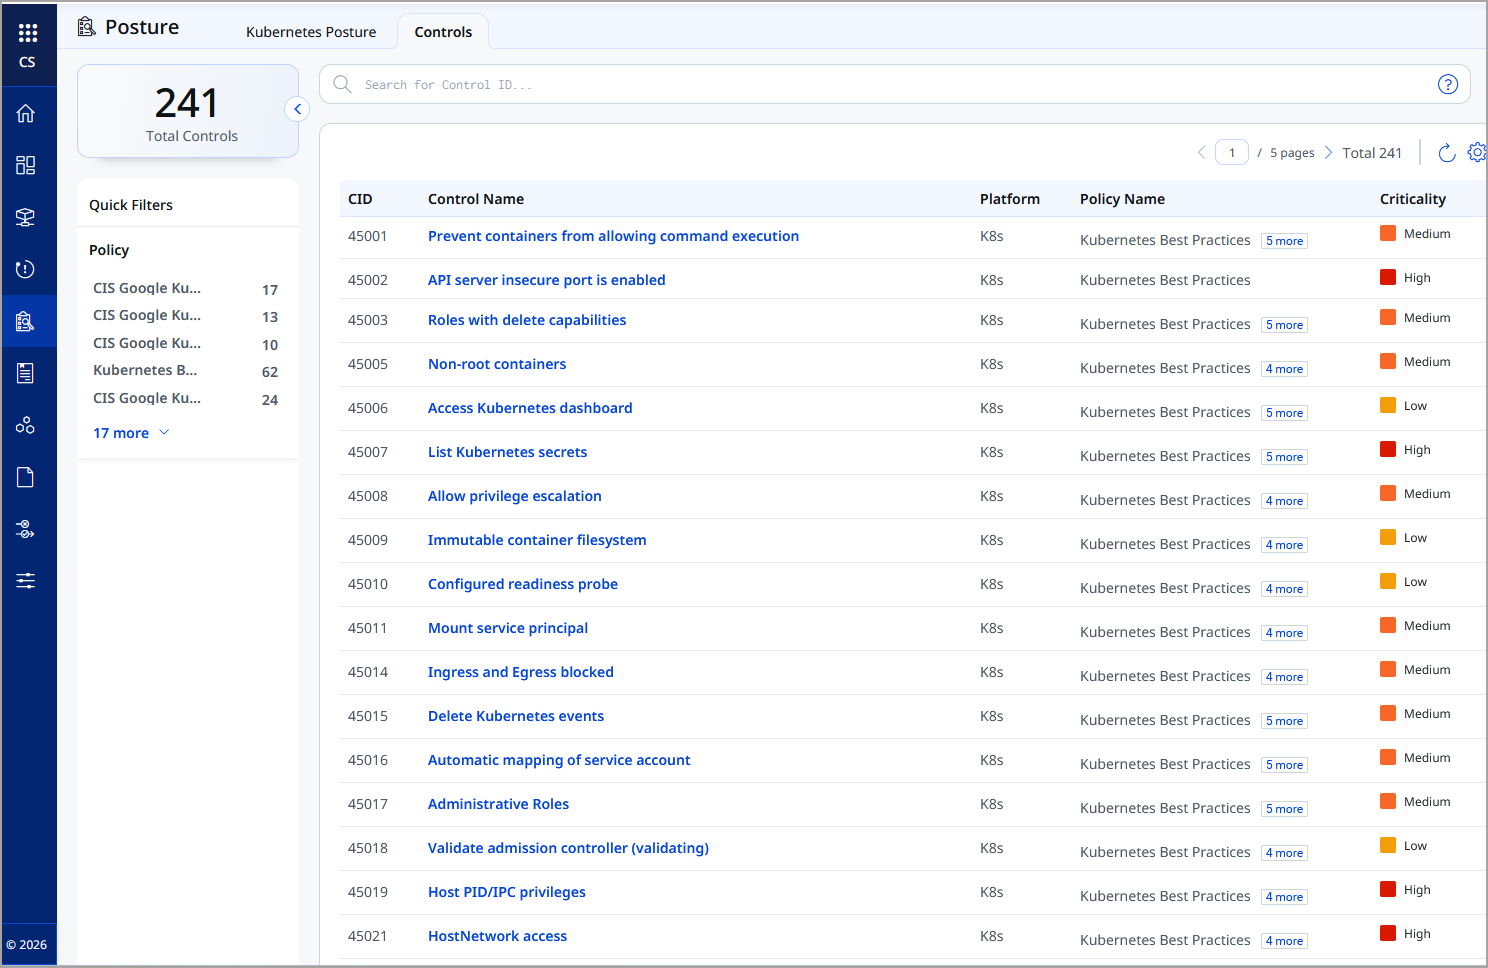Viewport: 1488px width, 968px height.
Task: Select CID cell 45003
Action: point(368,320)
